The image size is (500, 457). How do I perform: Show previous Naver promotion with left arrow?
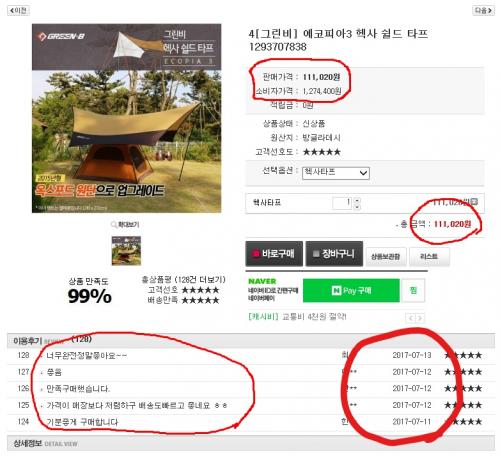(411, 318)
